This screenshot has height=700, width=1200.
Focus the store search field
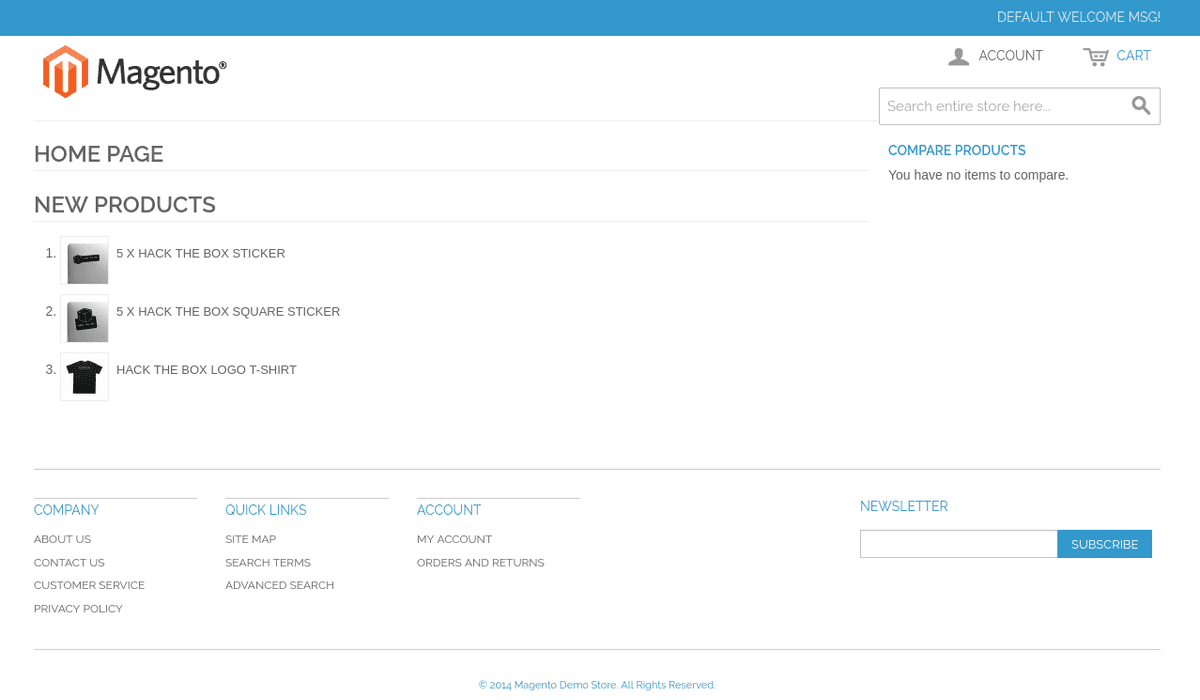1000,106
